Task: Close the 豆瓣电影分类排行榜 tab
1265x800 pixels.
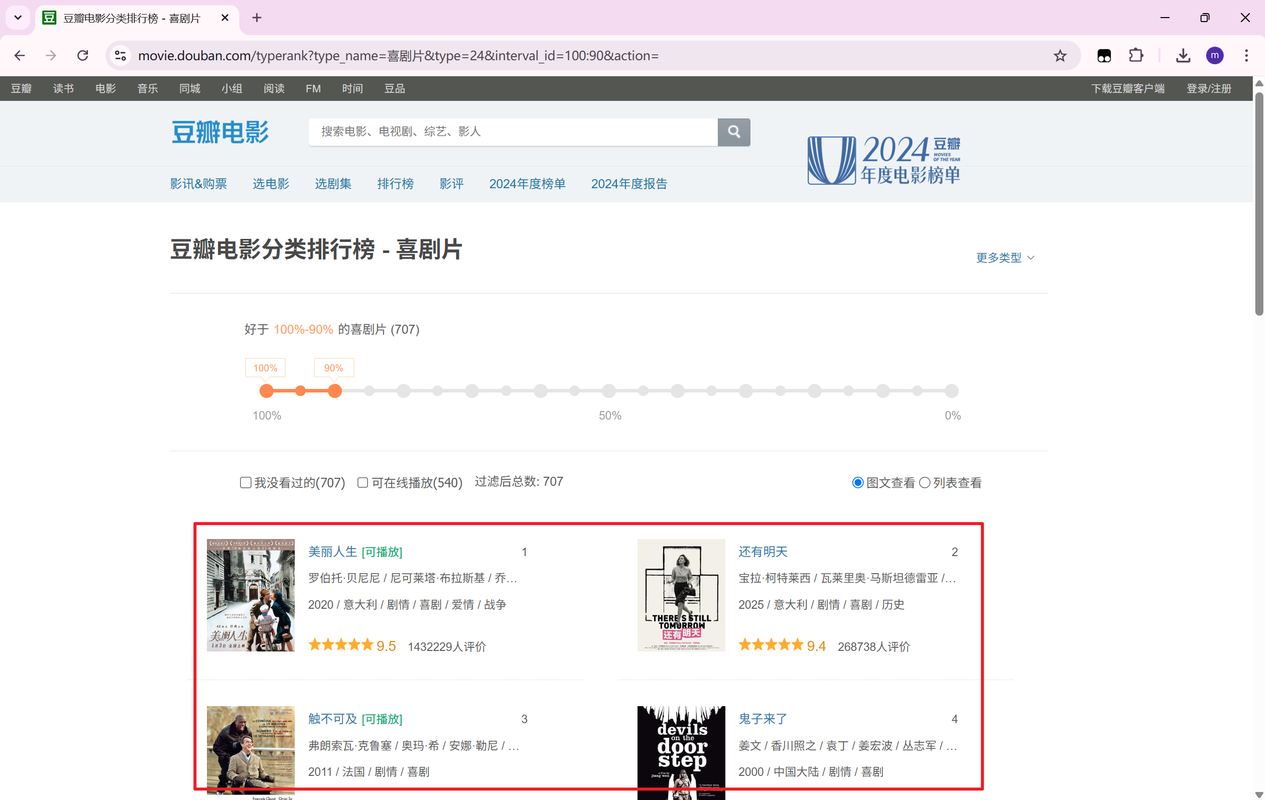Action: point(225,18)
